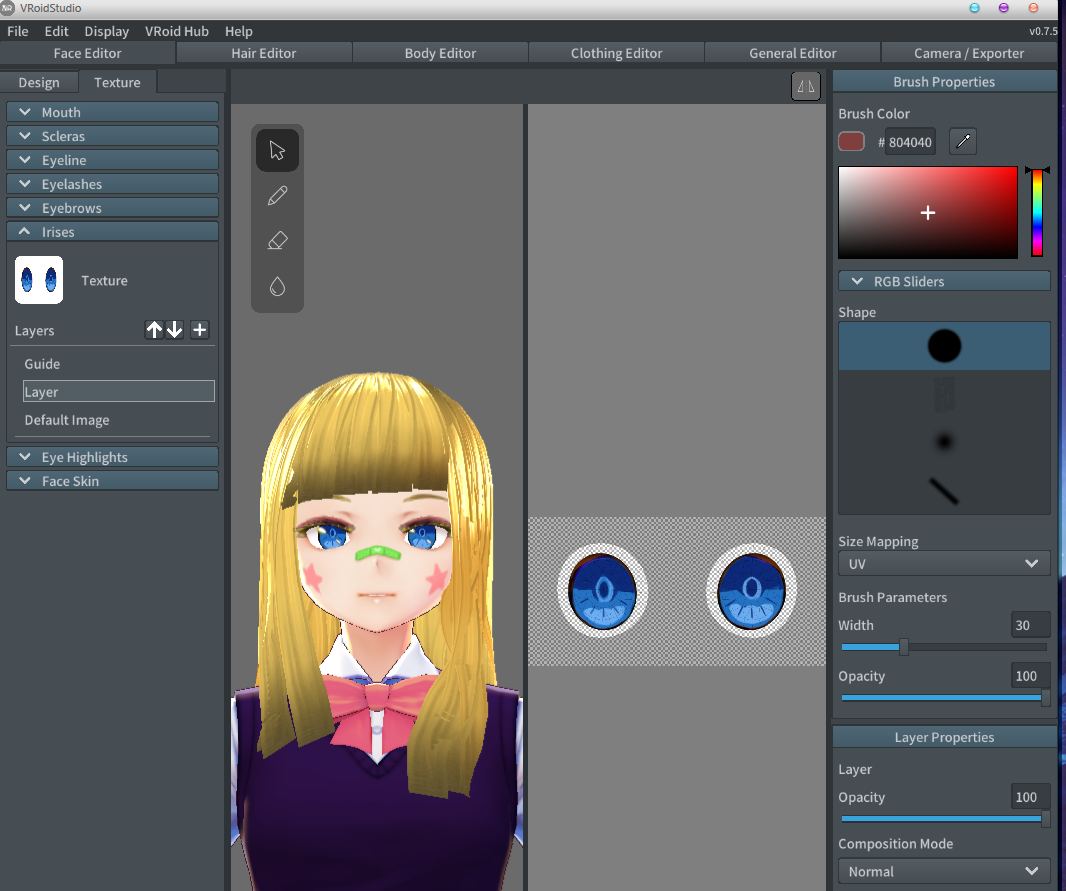
Task: Expand the Eyebrows section
Action: [x=112, y=208]
